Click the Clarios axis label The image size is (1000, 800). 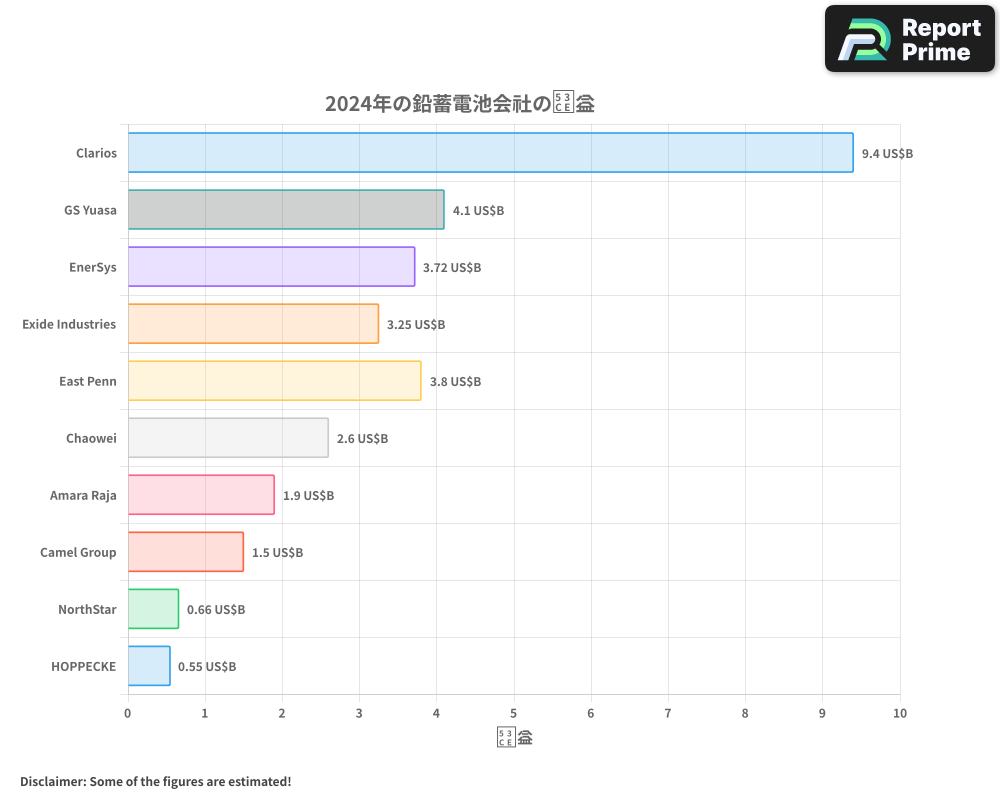point(96,153)
